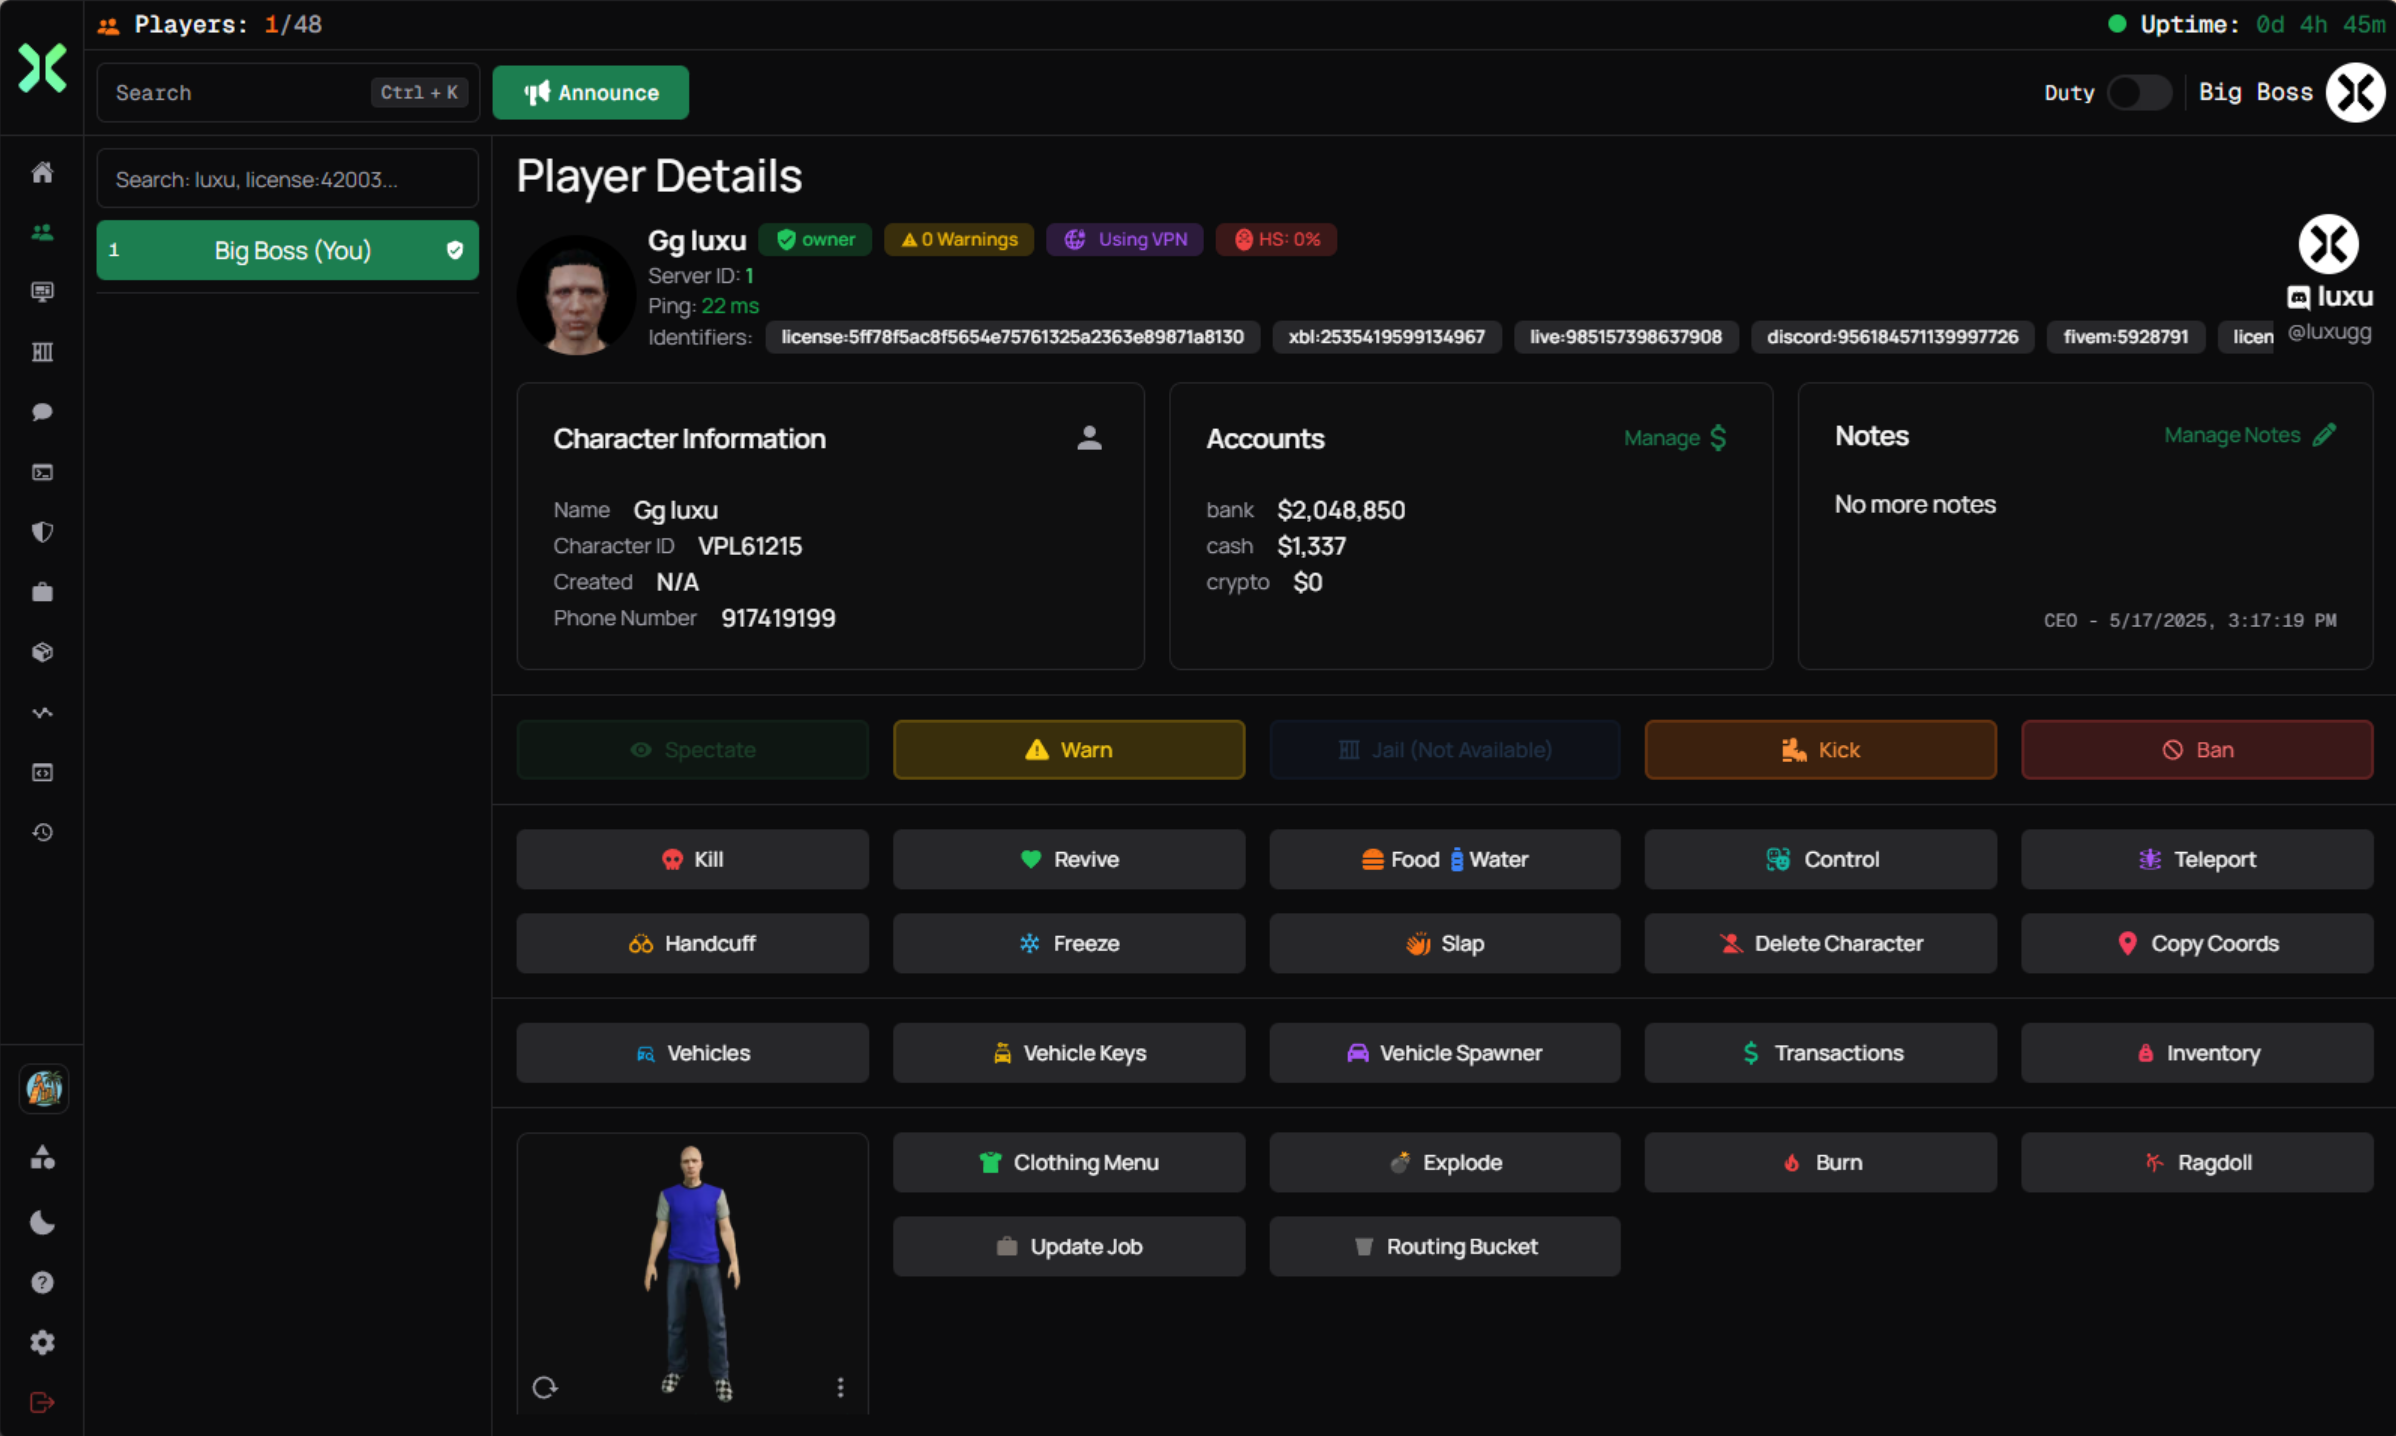The image size is (2396, 1436).
Task: Open the console/terminal sidebar icon
Action: click(42, 472)
